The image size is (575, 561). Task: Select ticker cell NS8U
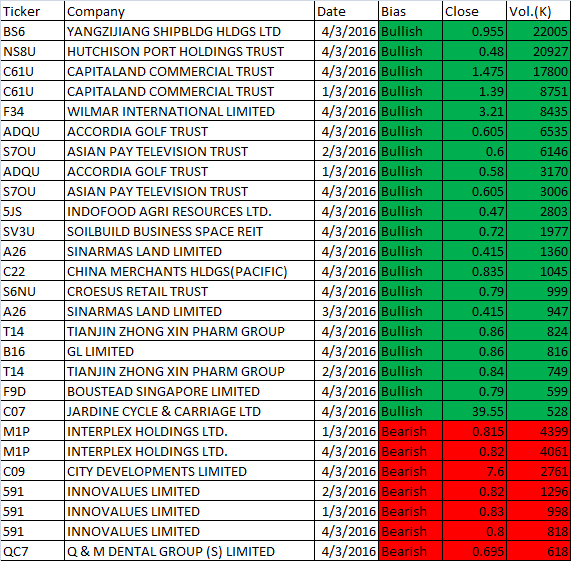point(32,51)
